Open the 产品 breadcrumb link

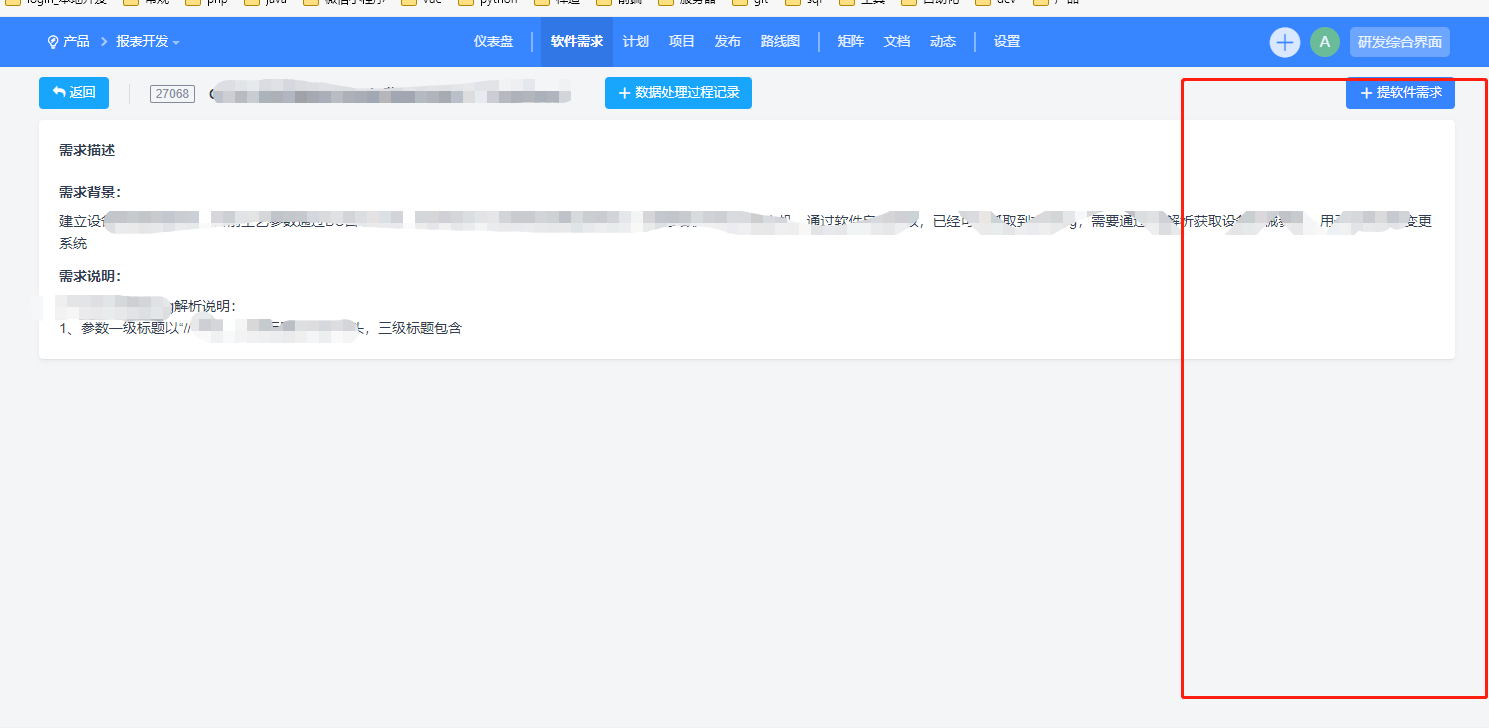[68, 42]
